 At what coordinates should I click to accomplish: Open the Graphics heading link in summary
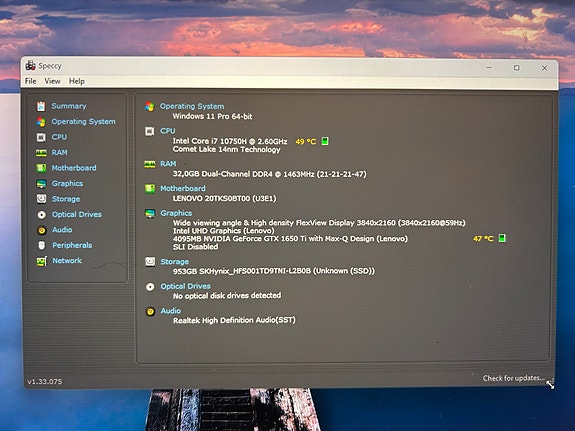click(176, 213)
